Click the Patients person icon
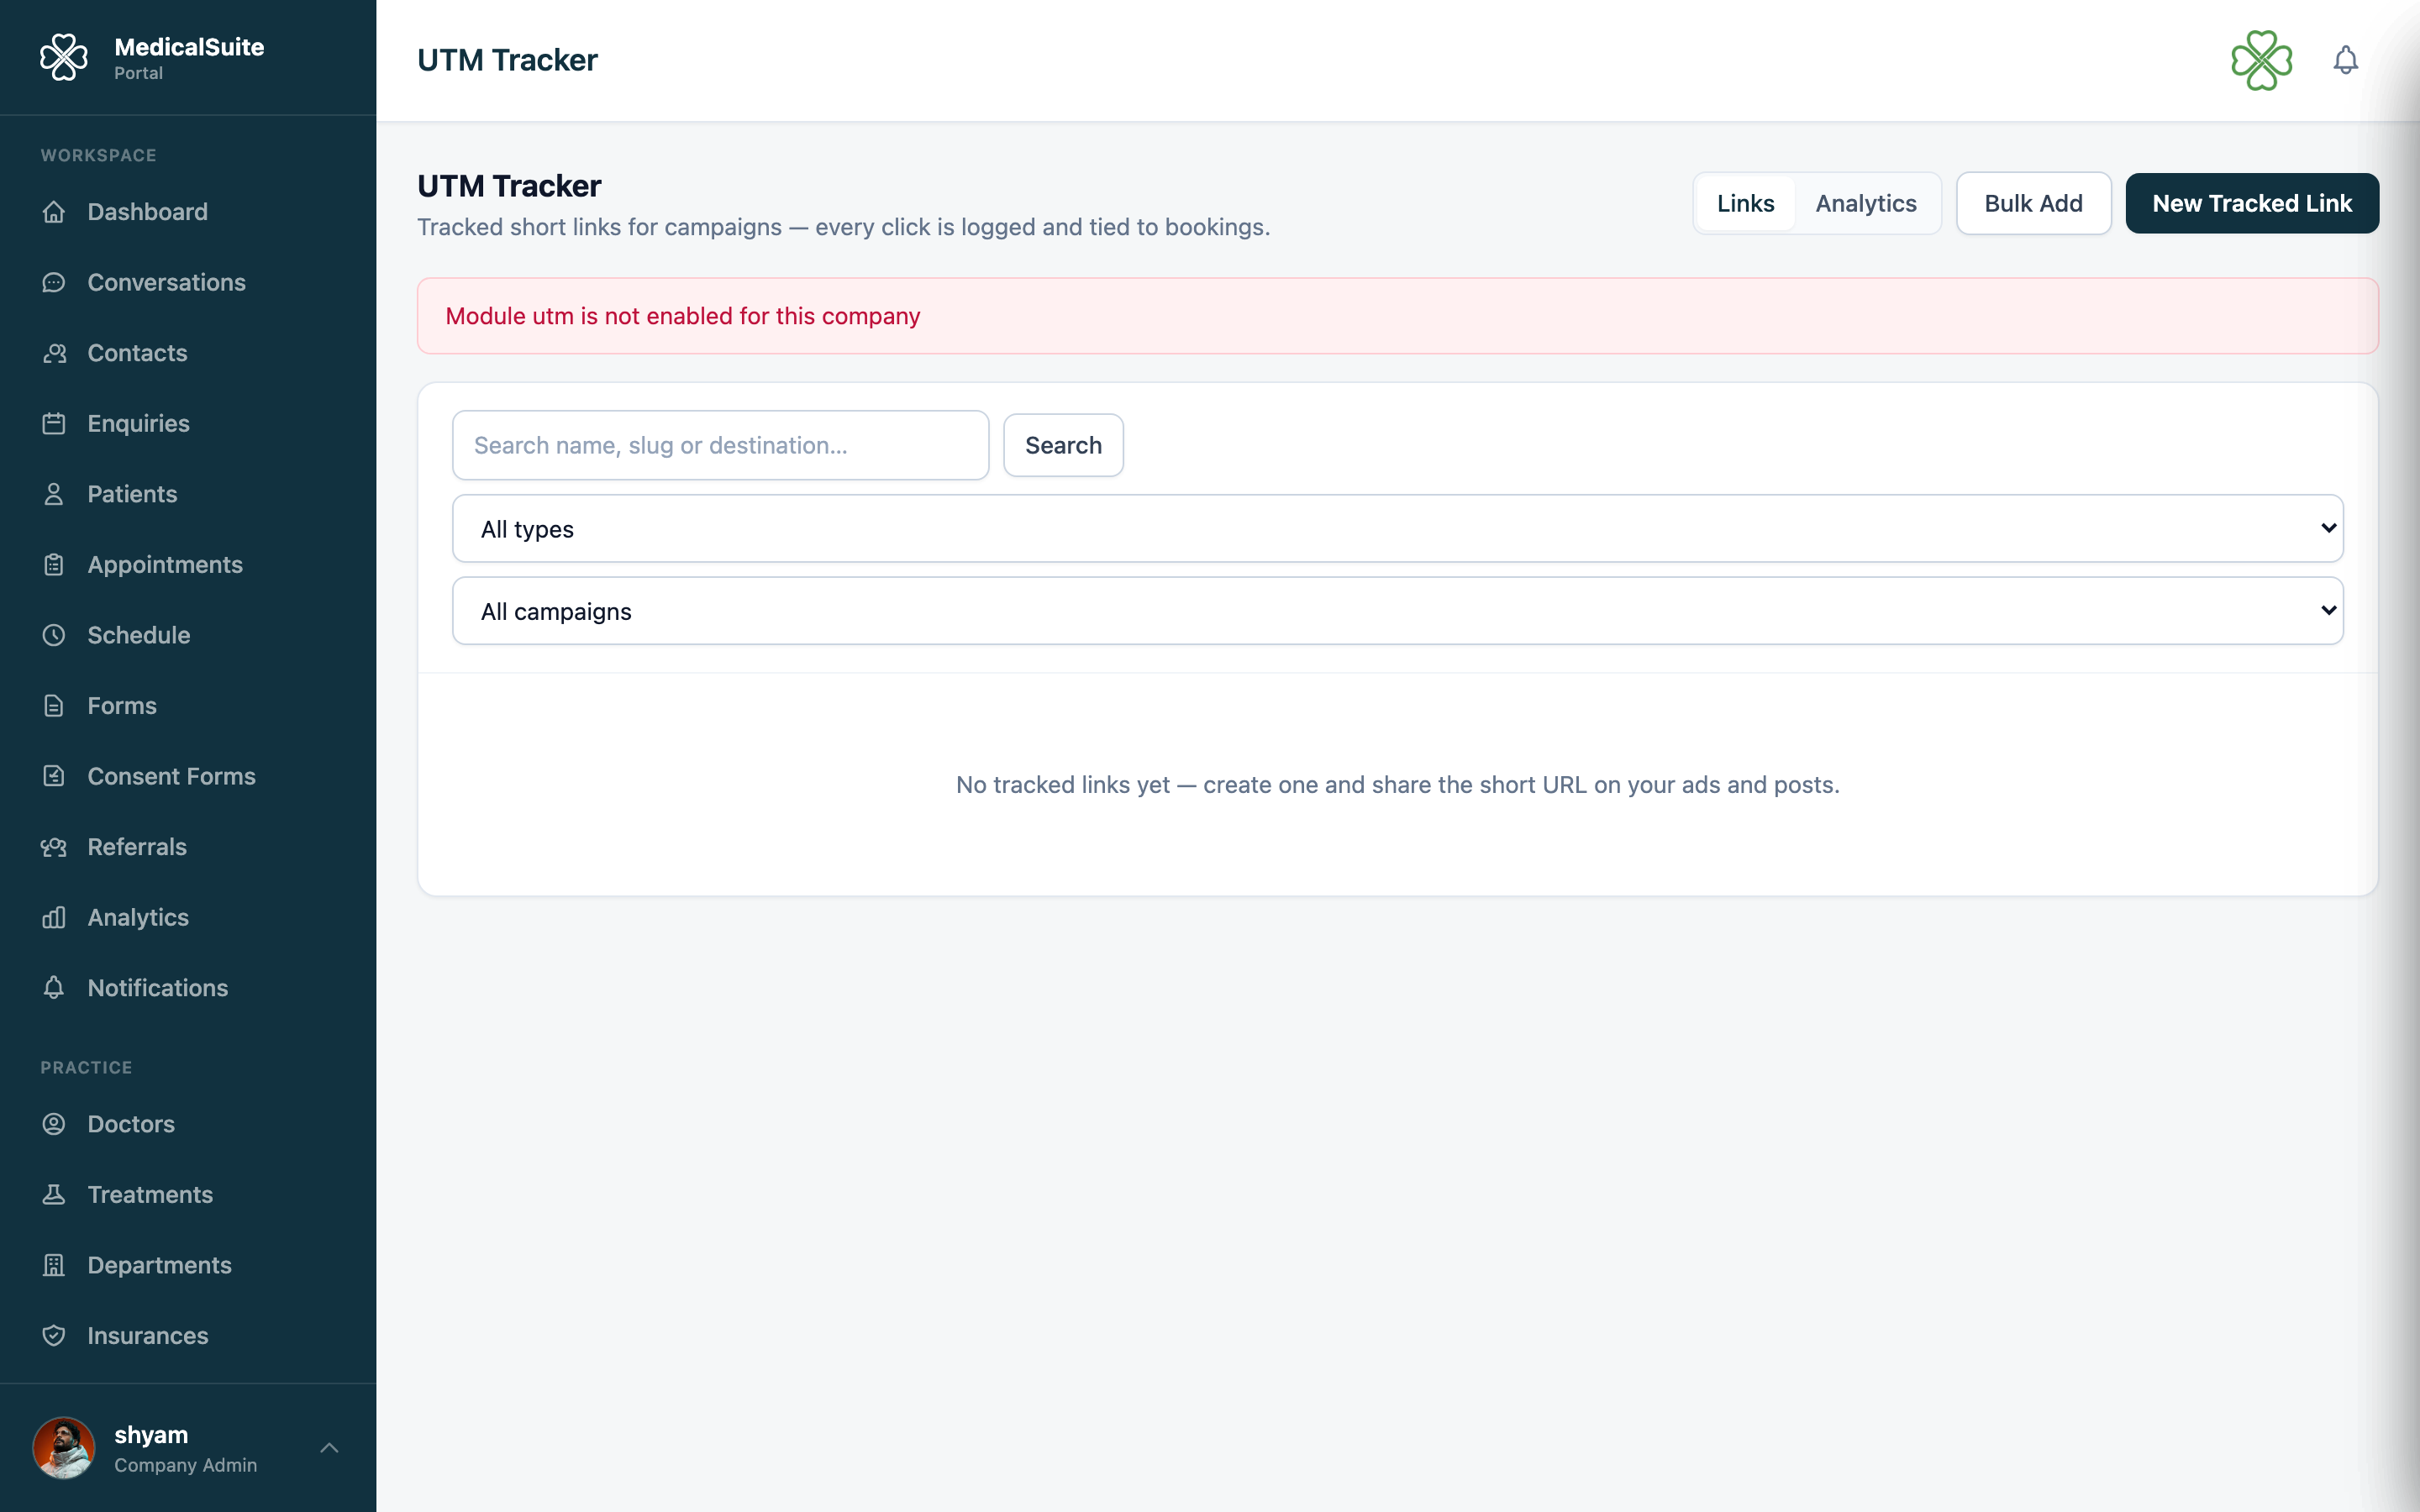Viewport: 2420px width, 1512px height. (54, 494)
